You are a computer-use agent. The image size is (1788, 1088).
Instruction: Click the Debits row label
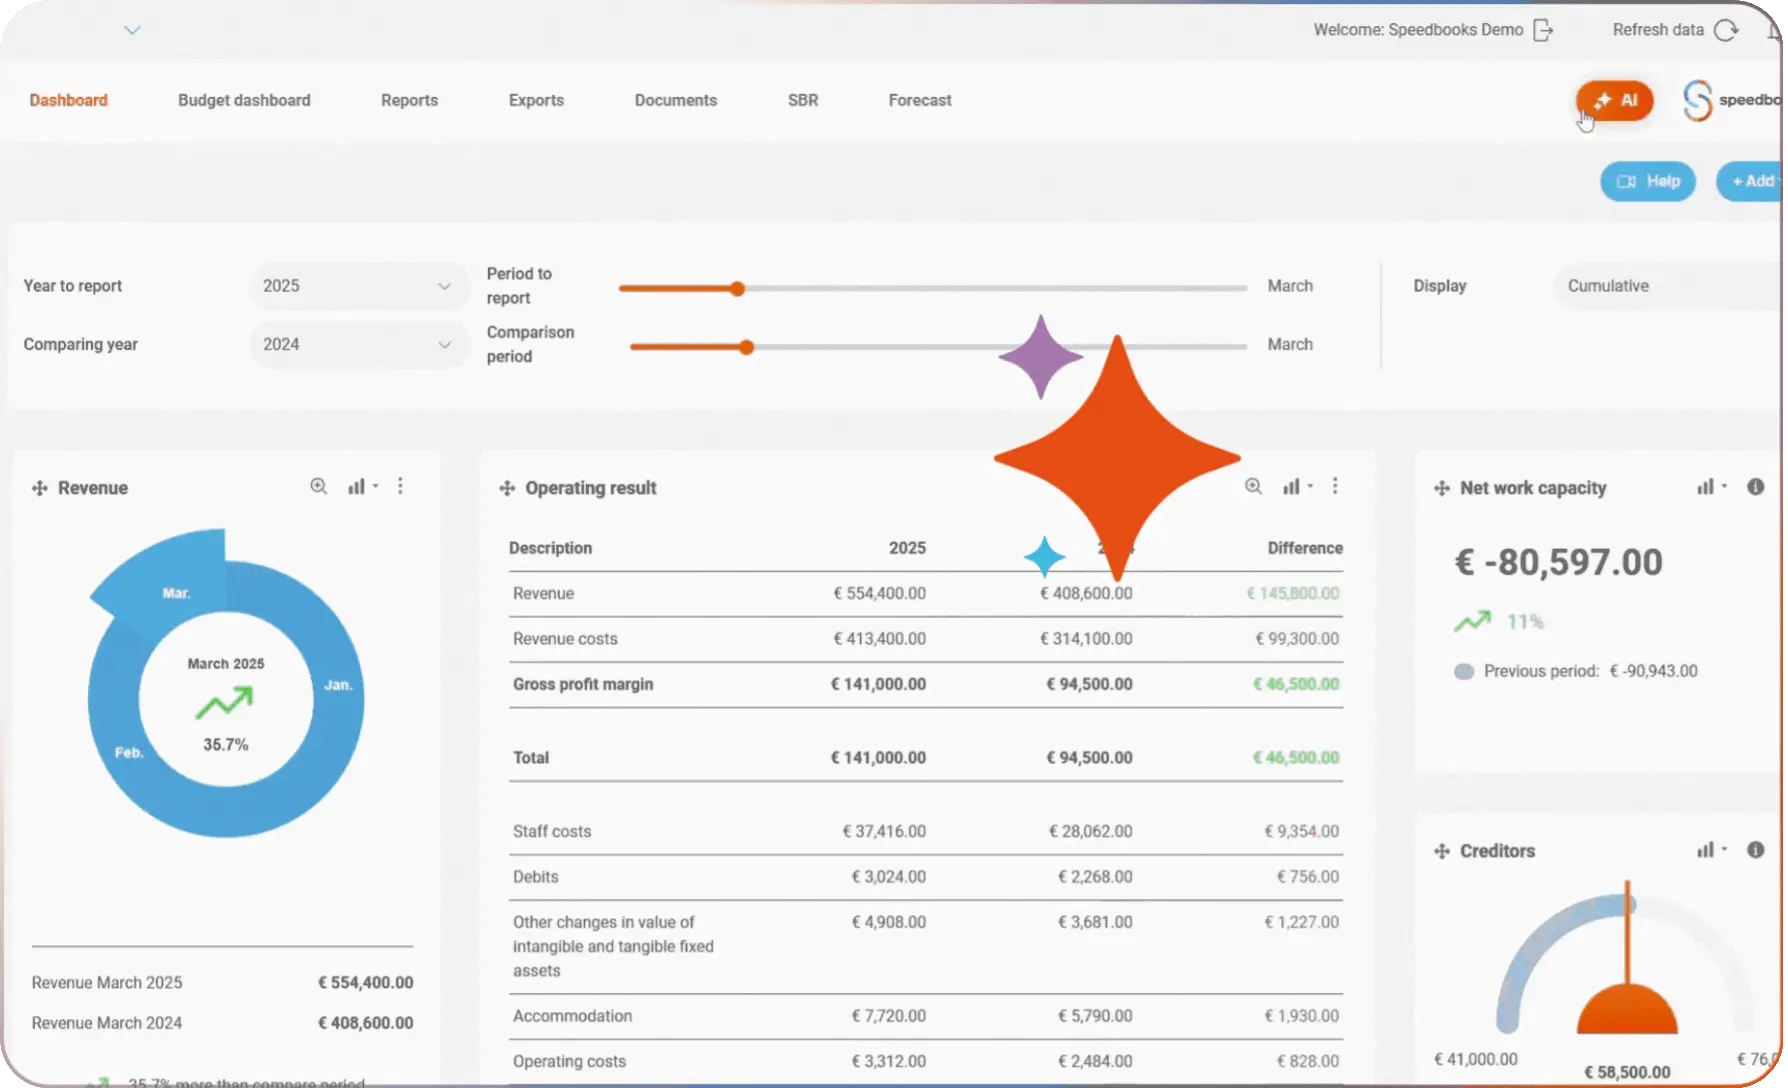pyautogui.click(x=536, y=877)
